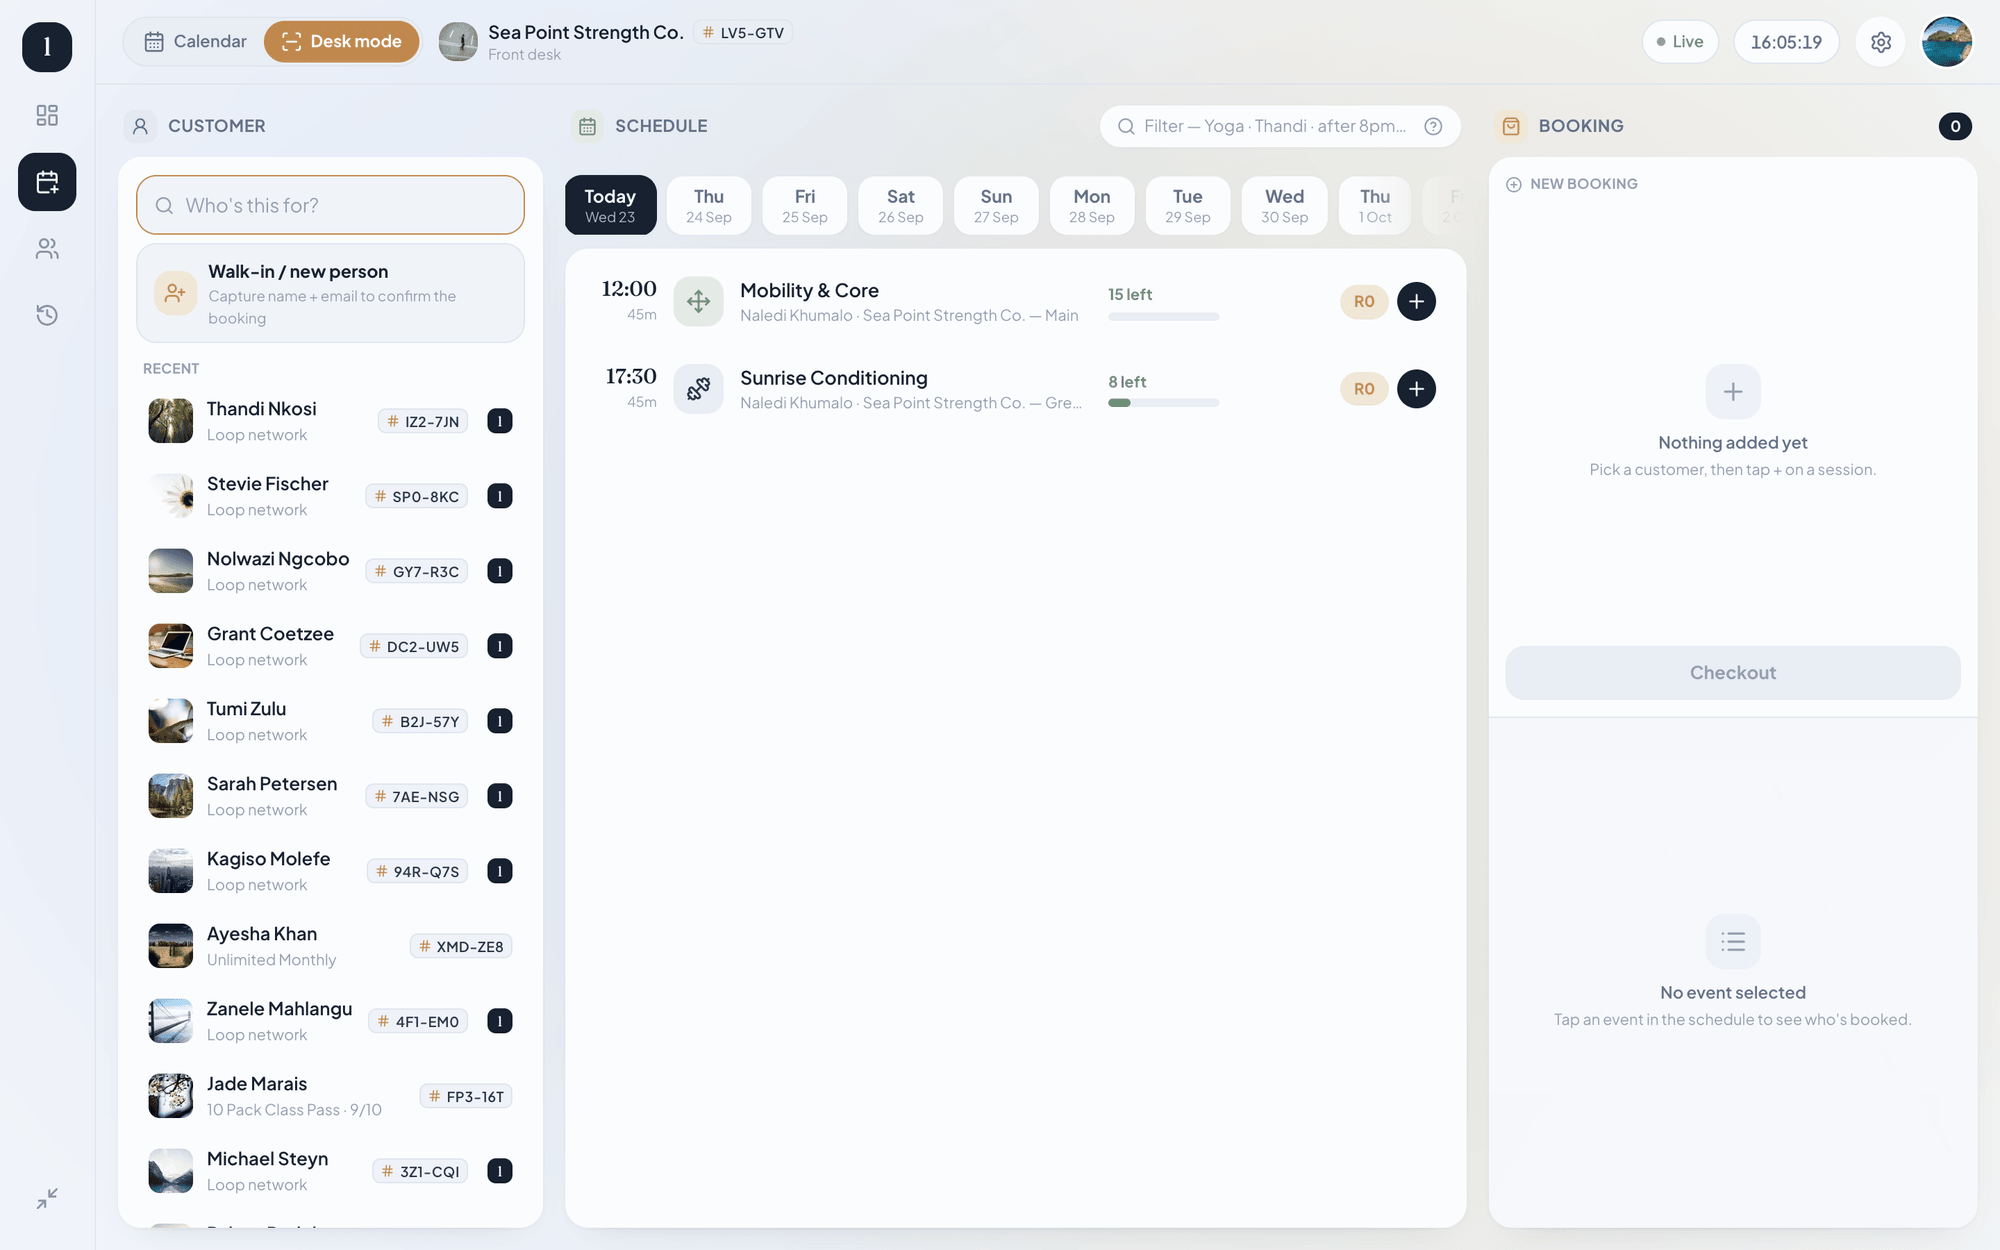Click the disabled Checkout button

[1733, 673]
